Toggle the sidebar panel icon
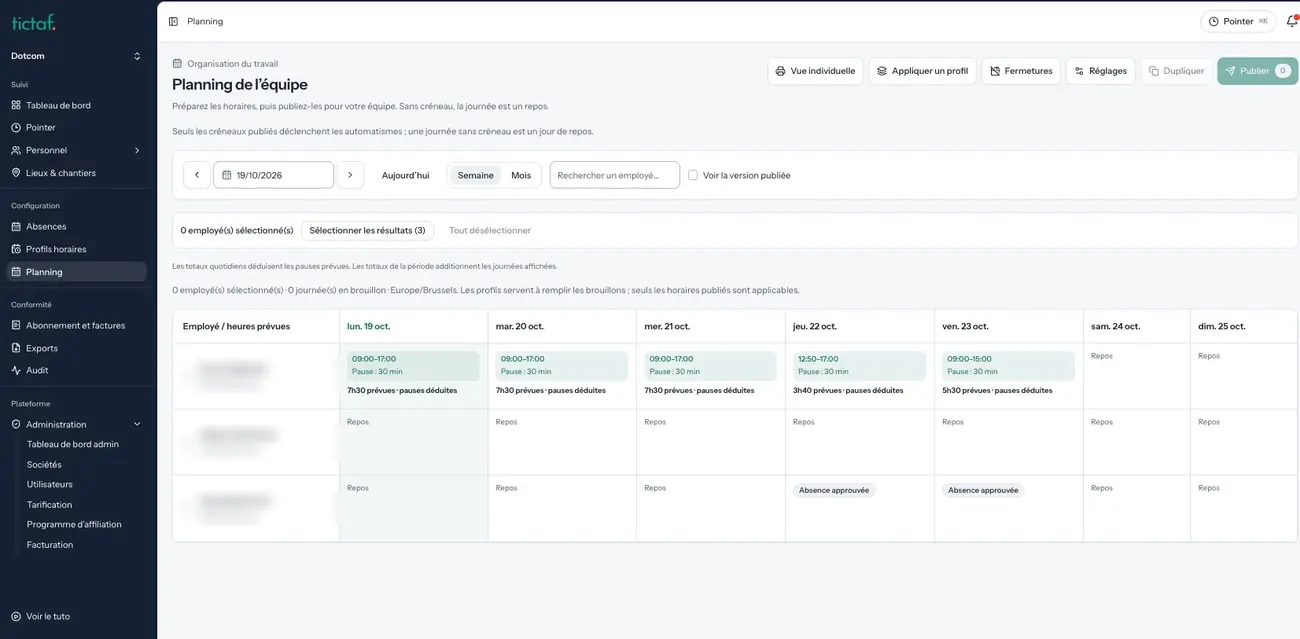The width and height of the screenshot is (1300, 639). tap(173, 21)
